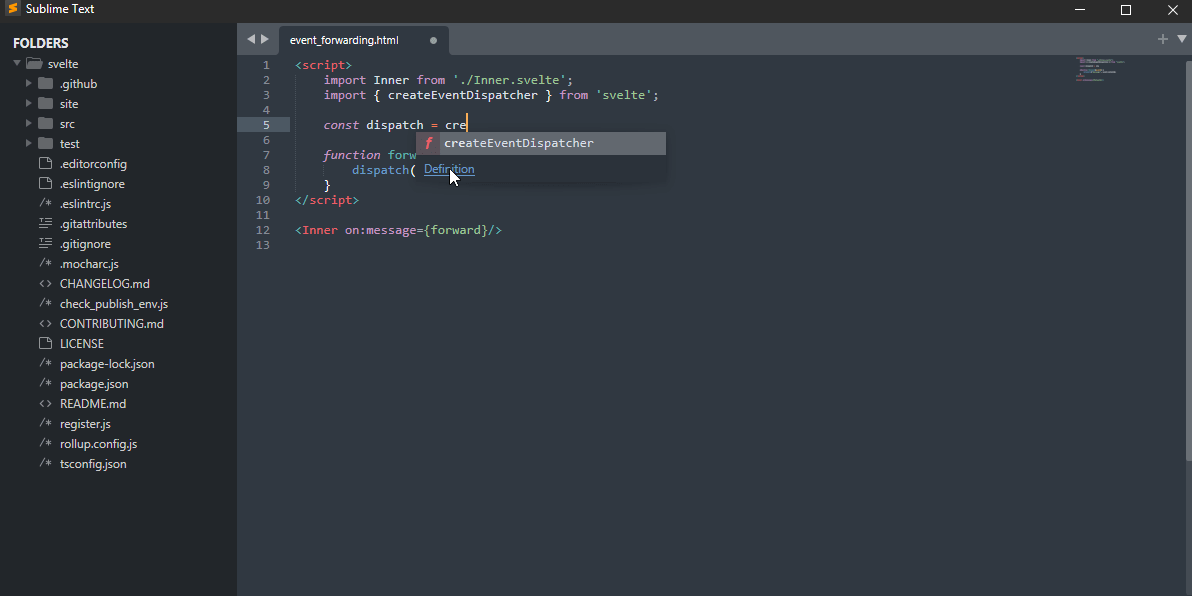1192x596 pixels.
Task: Click the JS icon beside .eslintrc.js
Action: click(46, 204)
